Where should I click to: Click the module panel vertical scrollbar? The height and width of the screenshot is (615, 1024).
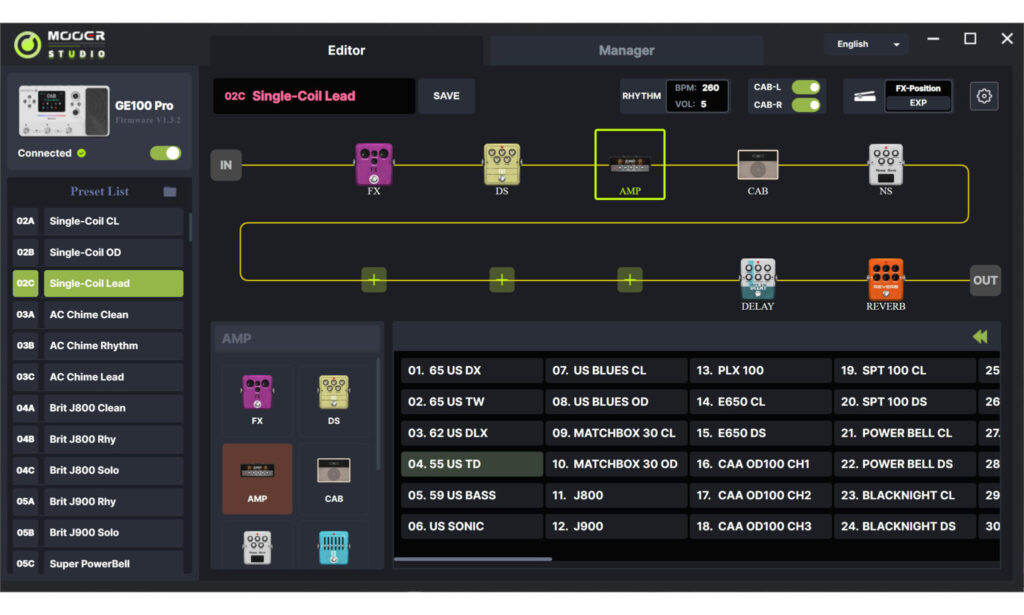378,413
